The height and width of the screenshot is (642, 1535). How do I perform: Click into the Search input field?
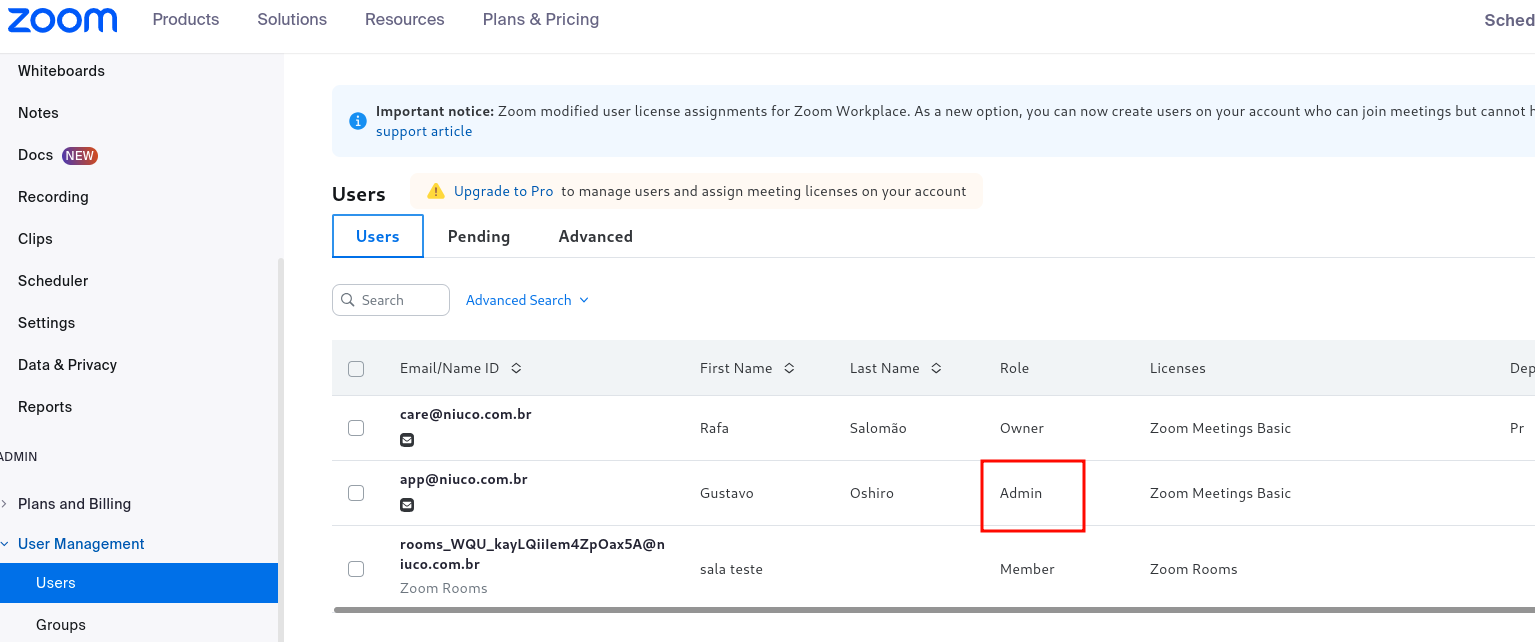pos(391,300)
